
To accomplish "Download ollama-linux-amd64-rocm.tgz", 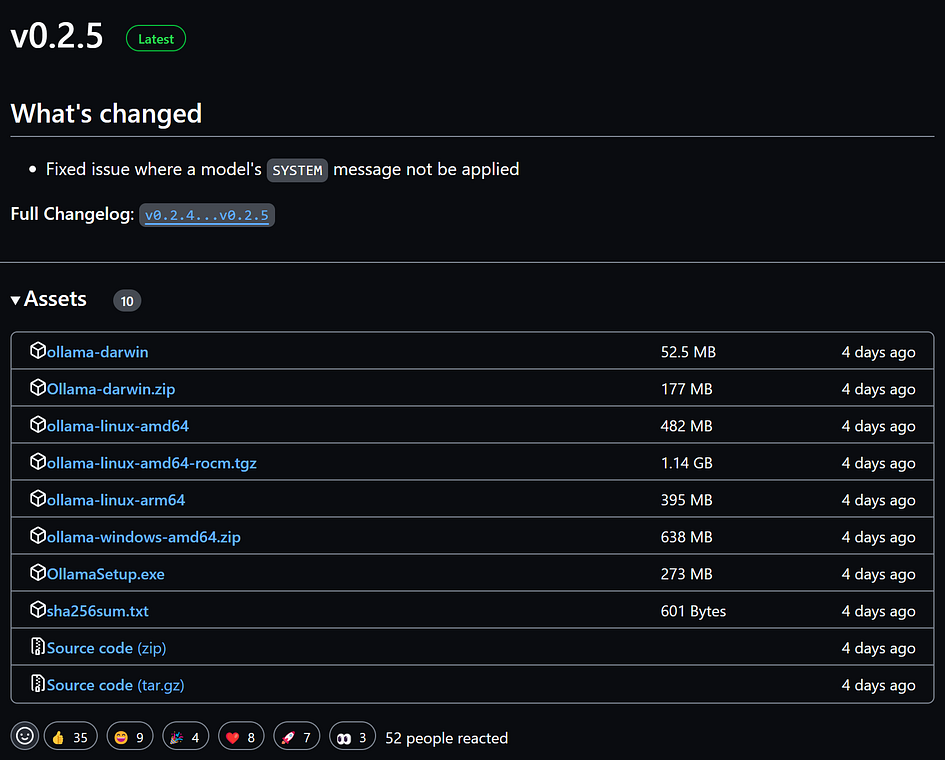I will click(152, 463).
